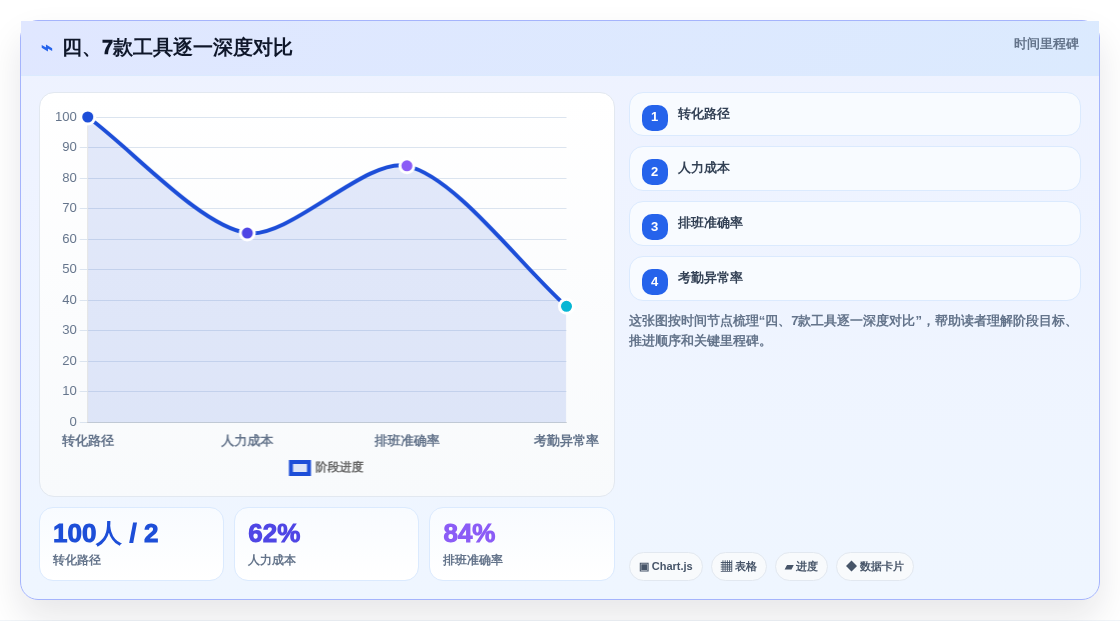Click the x-axis label 转化路径

(88, 441)
